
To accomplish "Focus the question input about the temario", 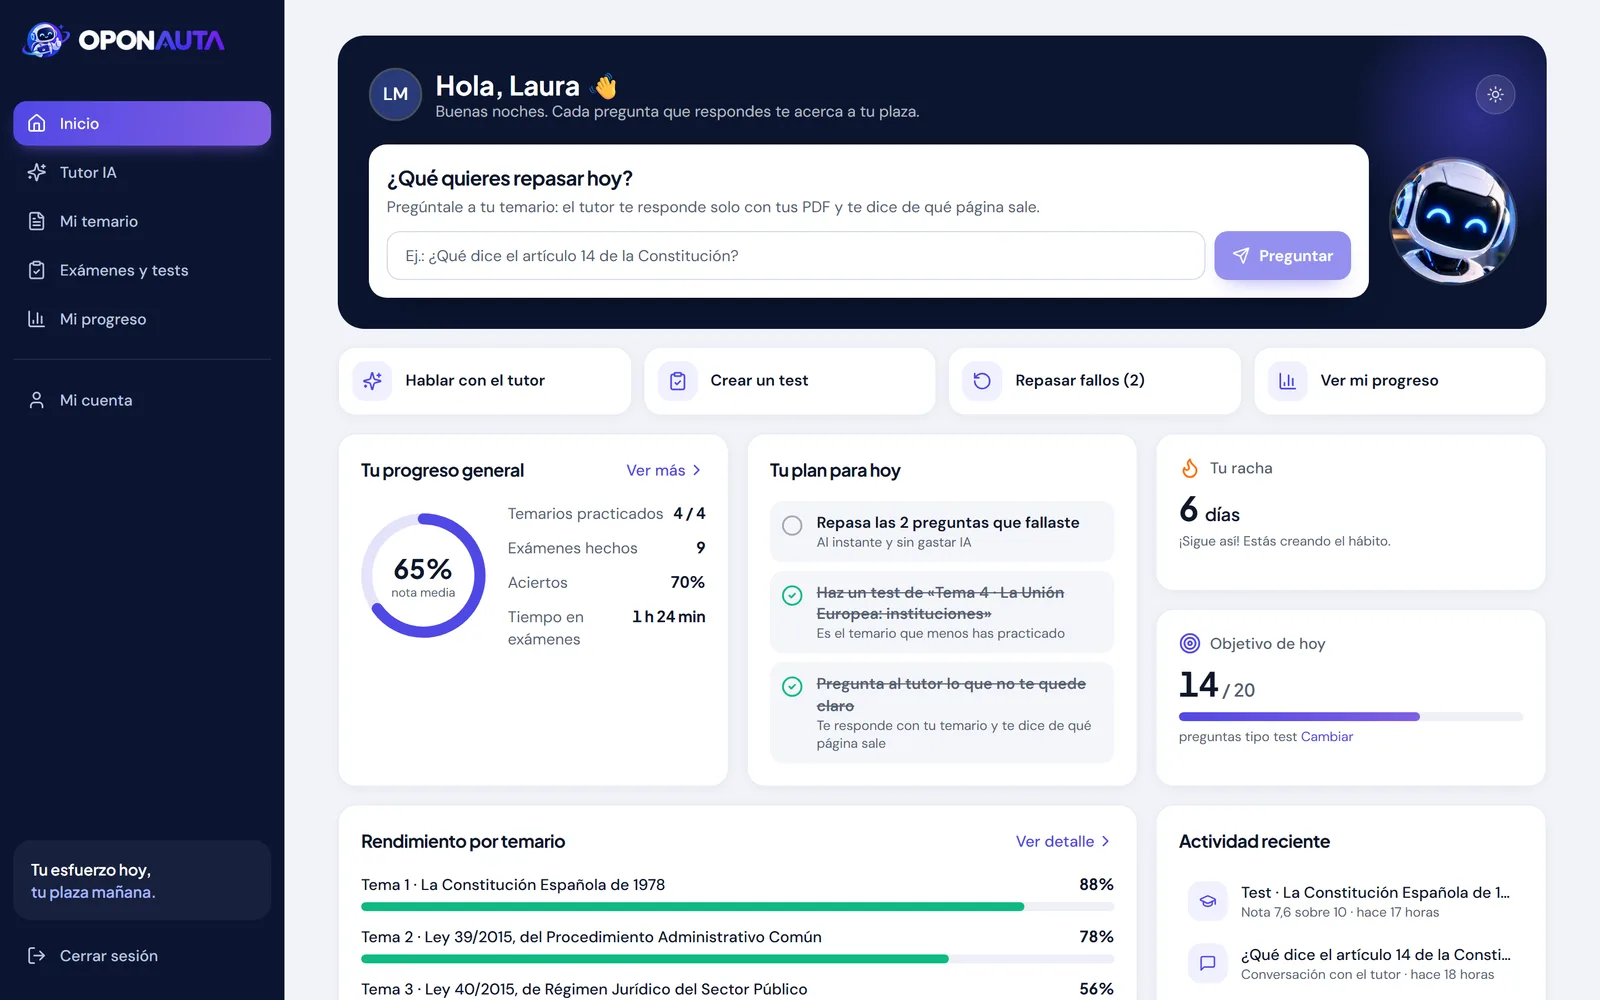I will point(796,256).
